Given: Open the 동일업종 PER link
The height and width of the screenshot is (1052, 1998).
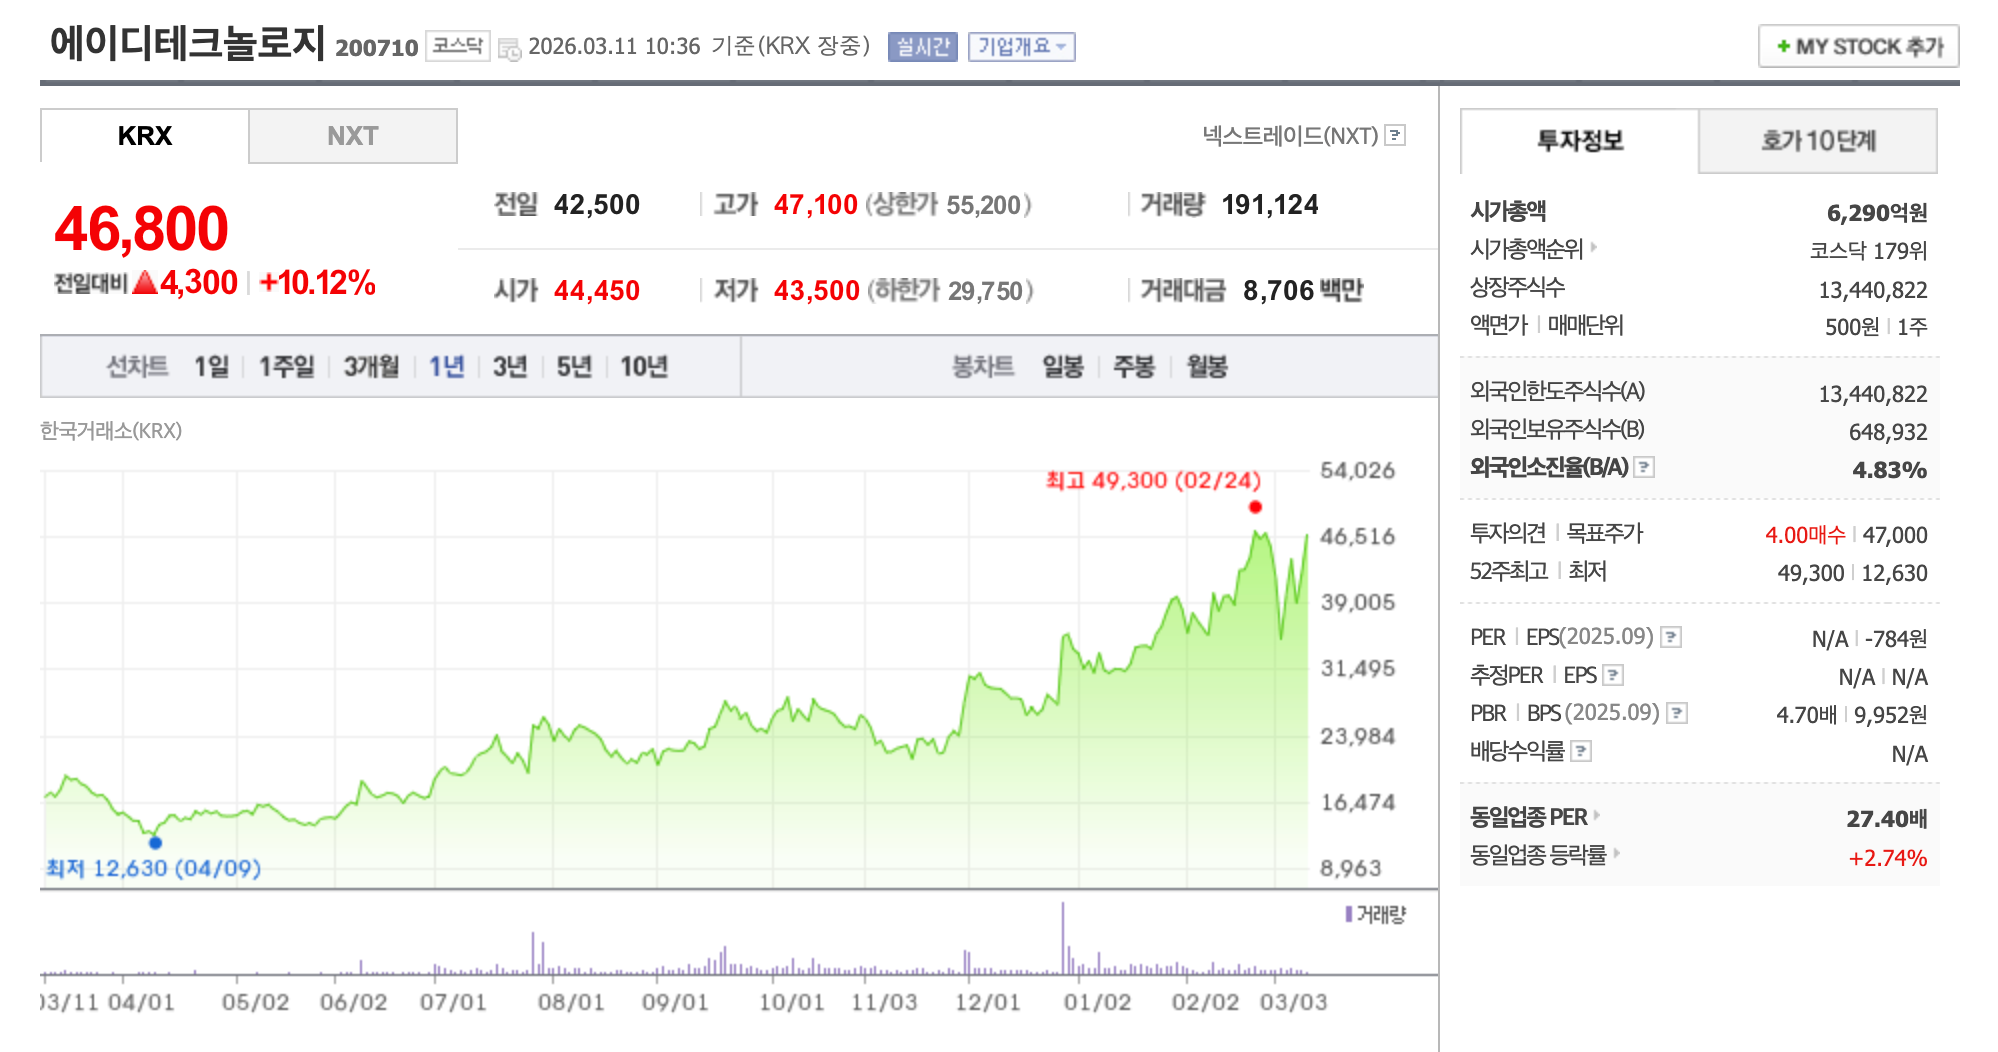Looking at the screenshot, I should [x=1528, y=817].
